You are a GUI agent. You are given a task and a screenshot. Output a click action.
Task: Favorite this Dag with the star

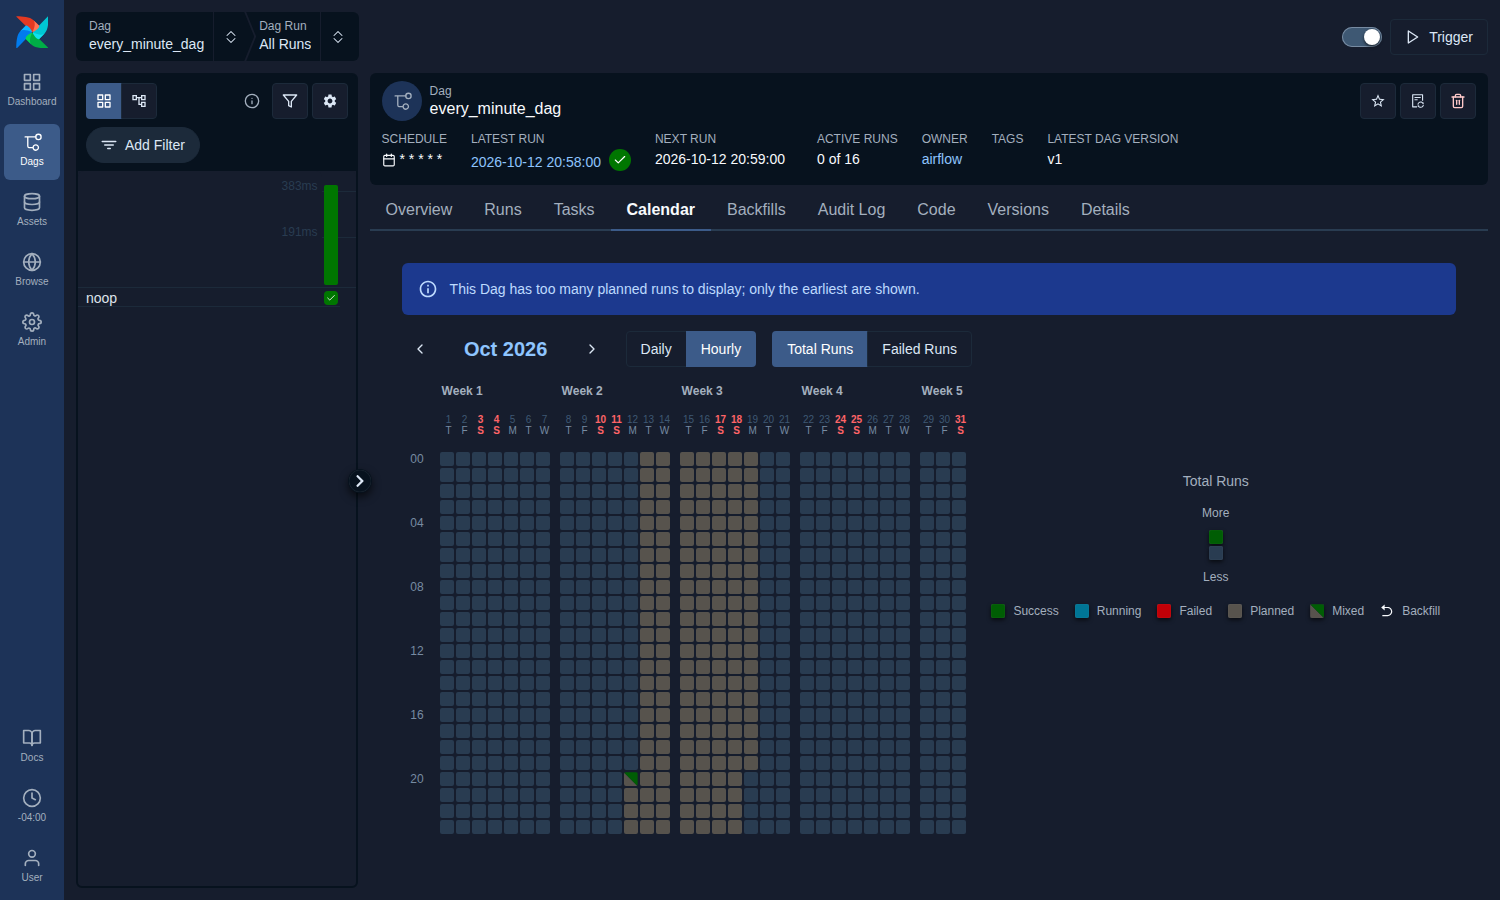pyautogui.click(x=1378, y=101)
